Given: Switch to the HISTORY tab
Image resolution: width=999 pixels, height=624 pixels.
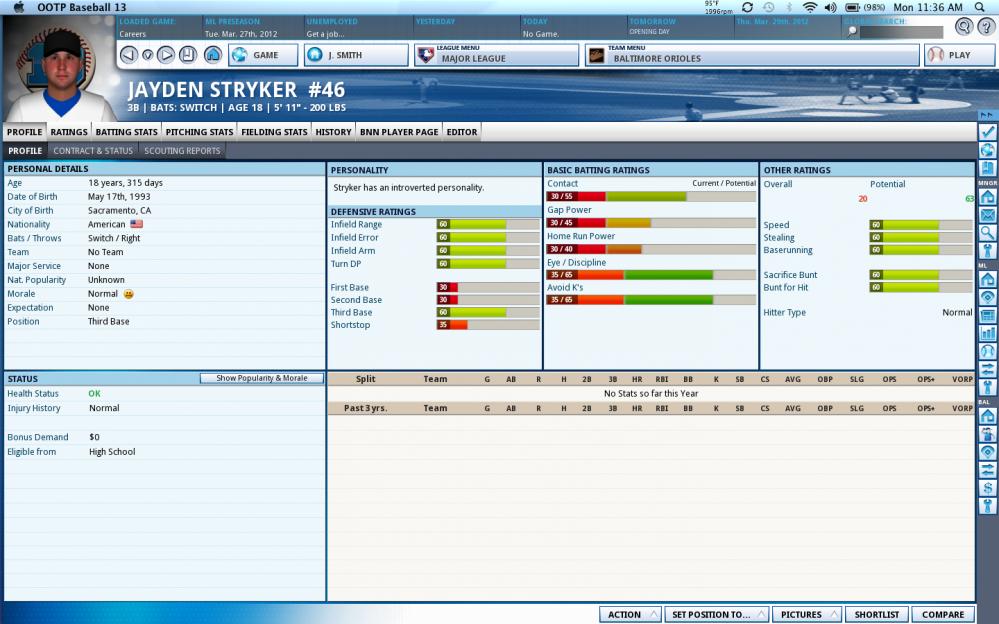Looking at the screenshot, I should 333,132.
